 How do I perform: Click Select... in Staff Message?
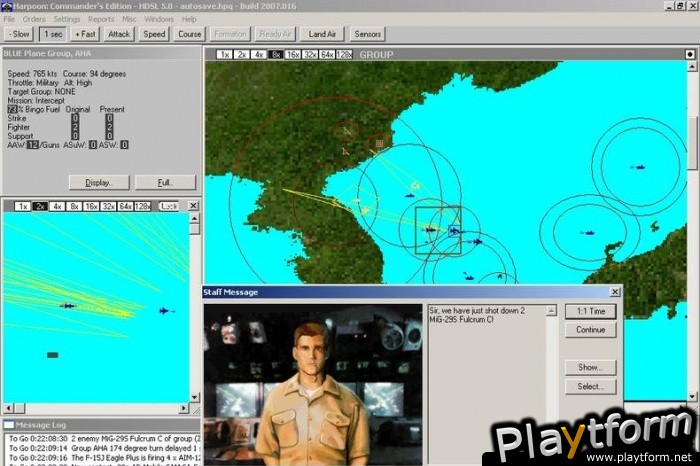(591, 387)
